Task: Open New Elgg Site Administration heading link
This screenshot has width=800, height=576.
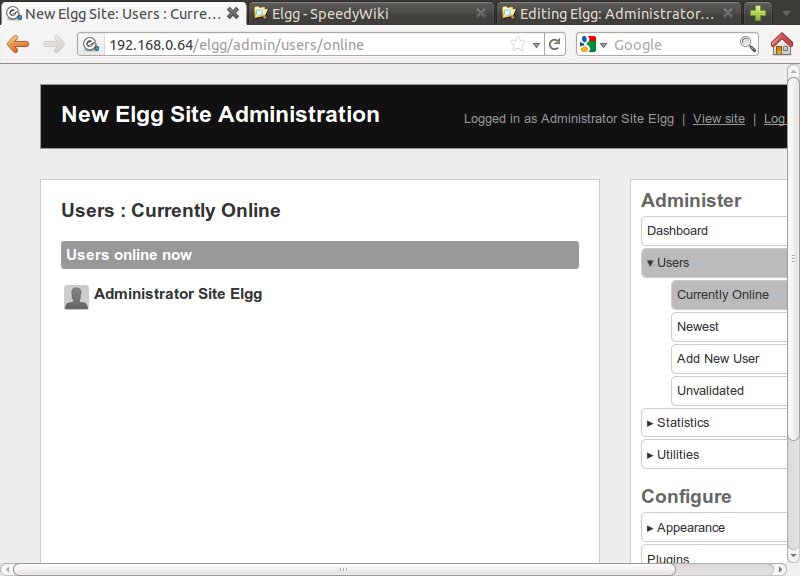Action: point(220,114)
